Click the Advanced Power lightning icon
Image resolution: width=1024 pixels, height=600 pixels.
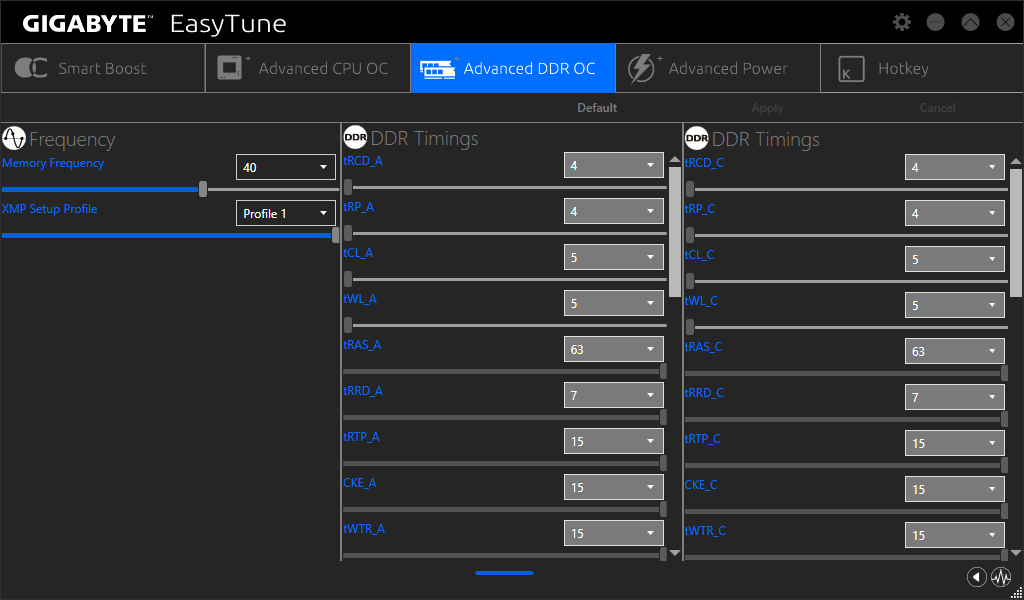coord(642,69)
